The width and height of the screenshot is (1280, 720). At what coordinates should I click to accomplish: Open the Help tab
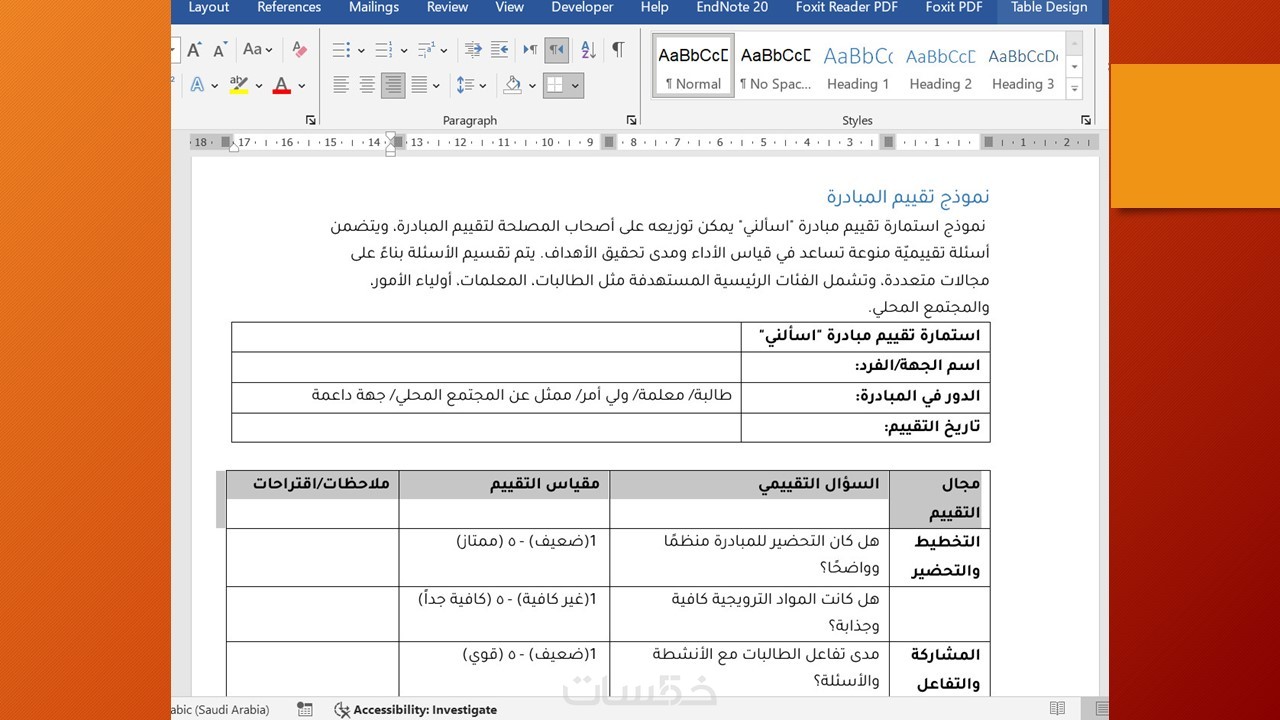pyautogui.click(x=654, y=7)
